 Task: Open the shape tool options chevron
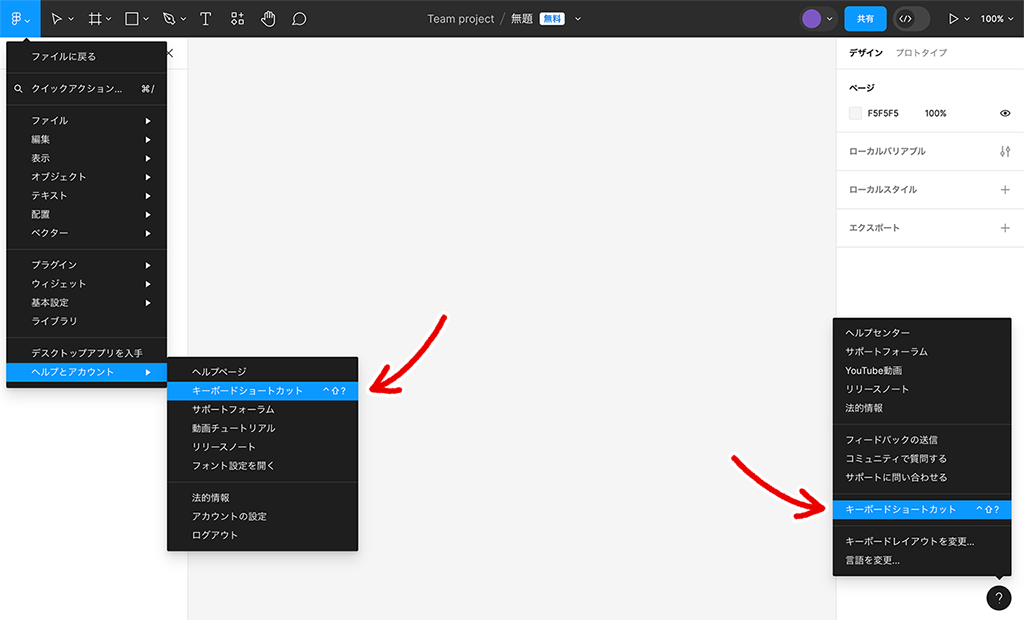coord(146,20)
